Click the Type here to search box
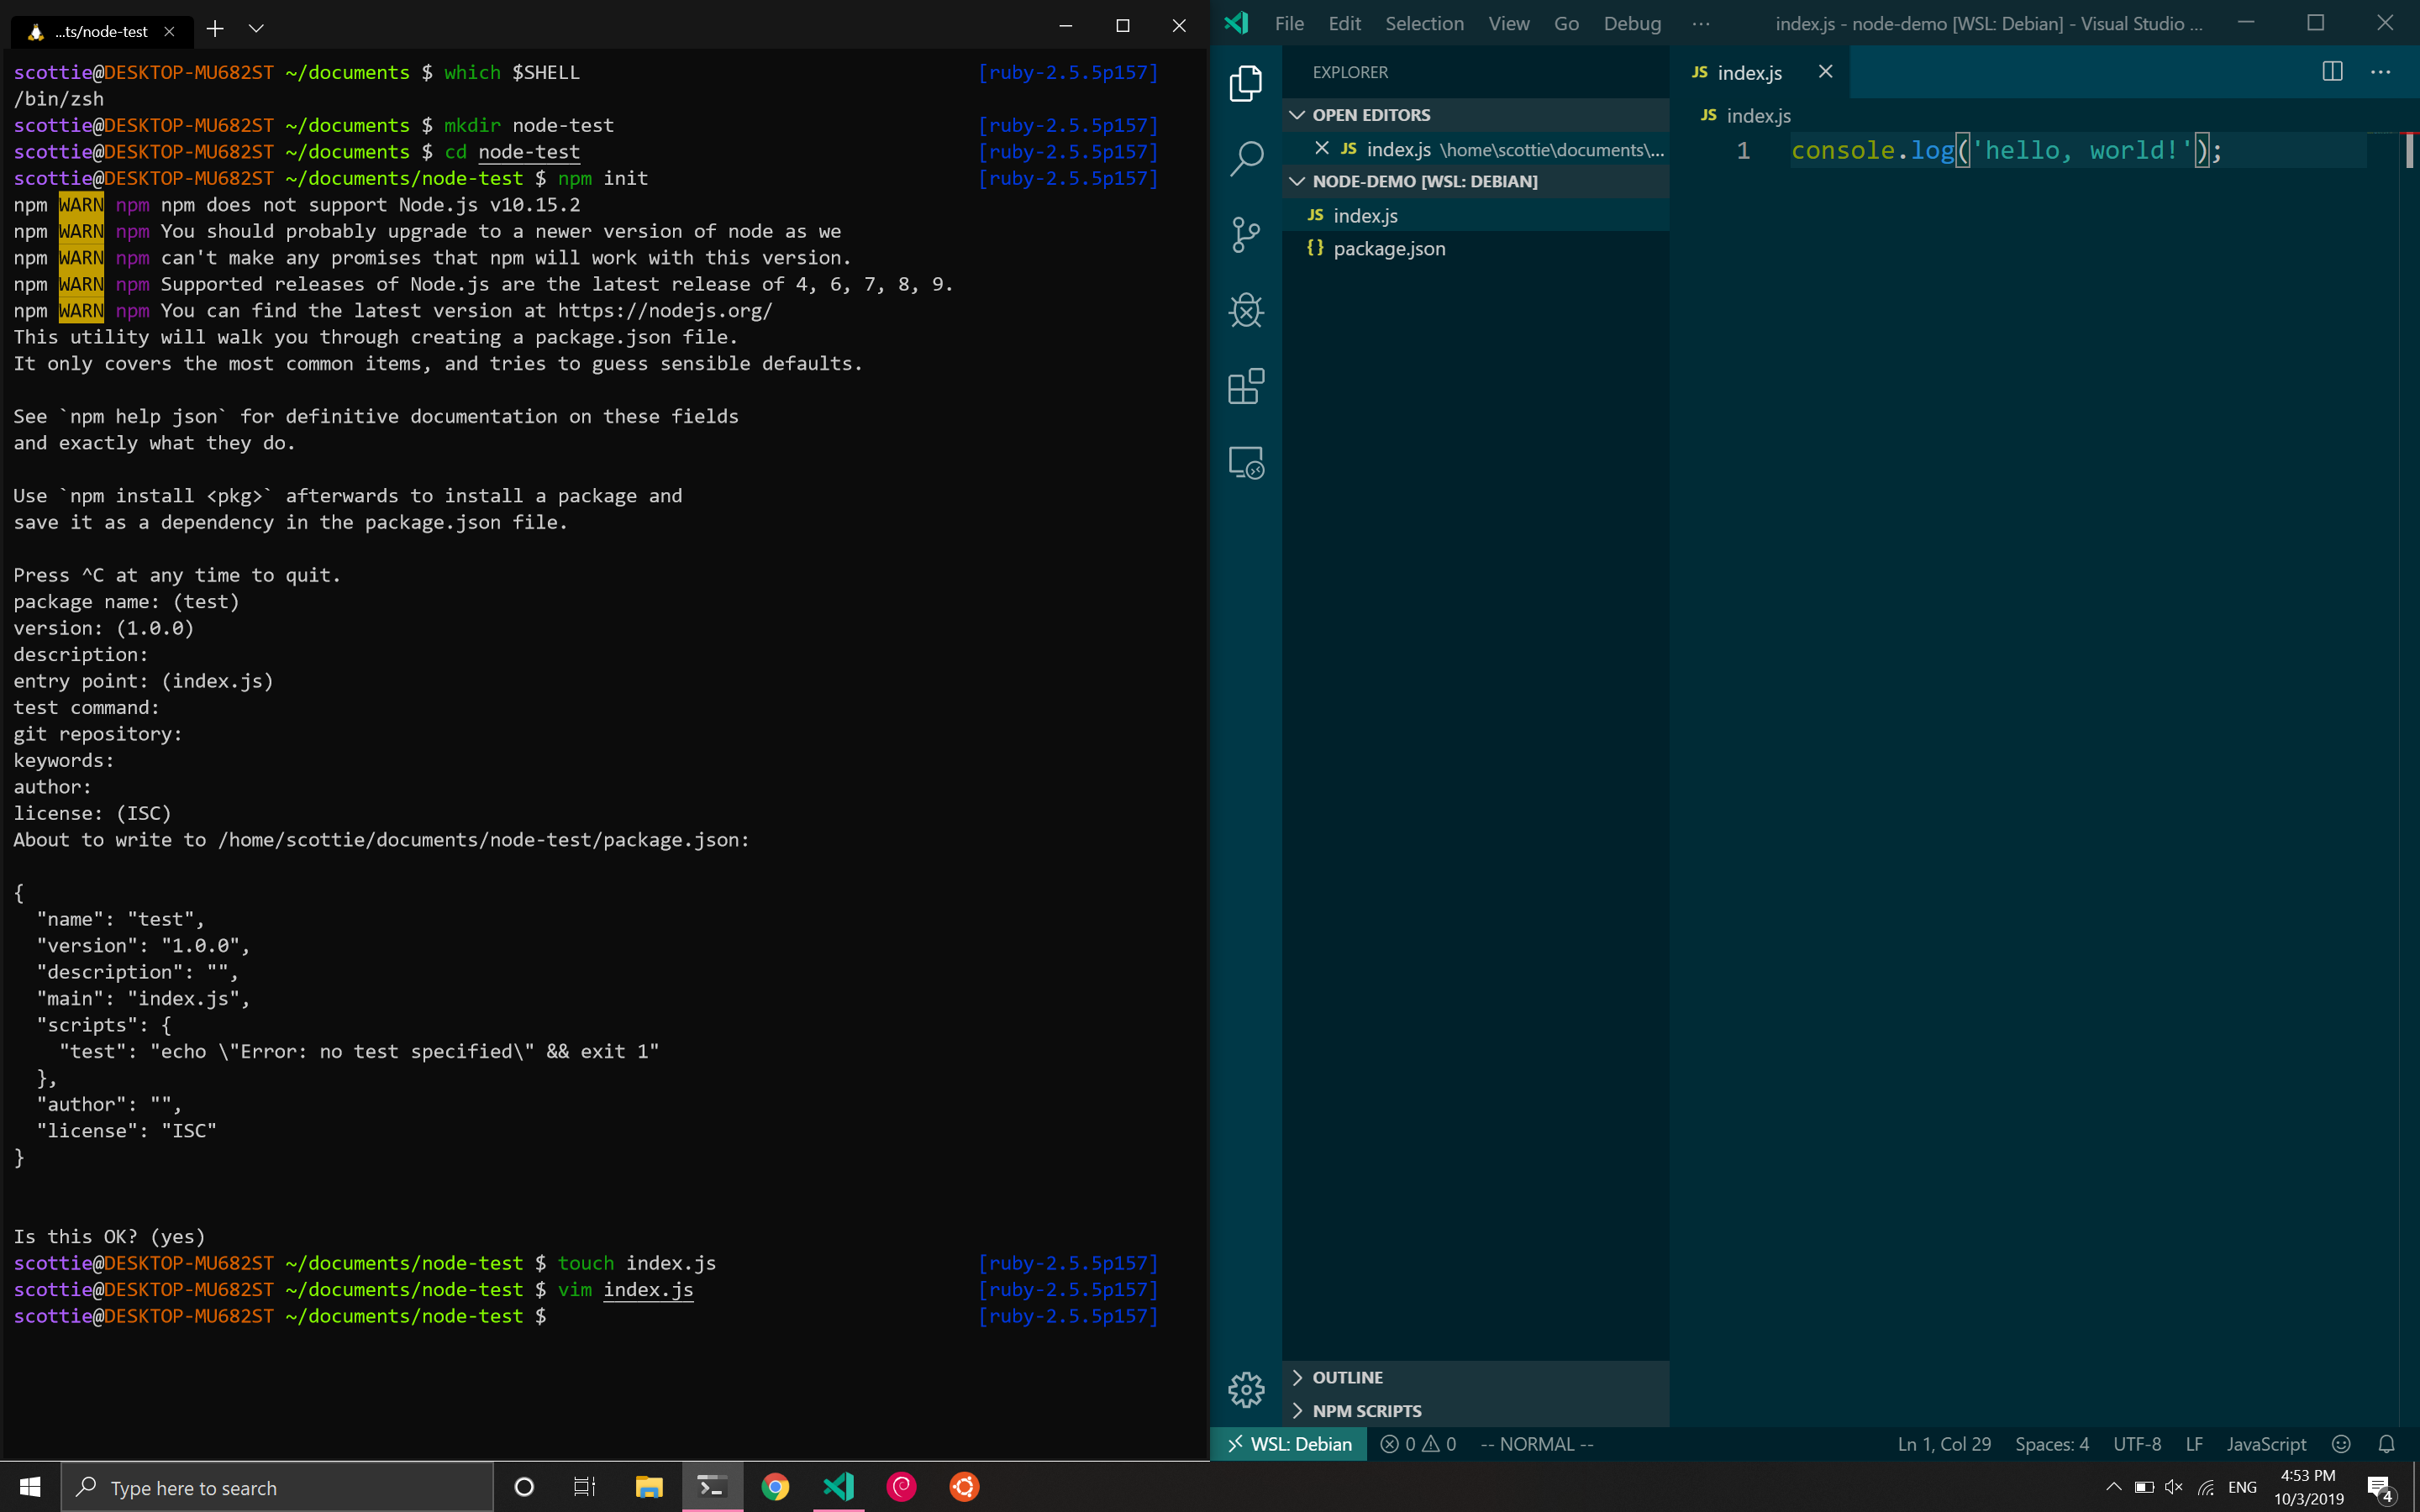The width and height of the screenshot is (2420, 1512). [277, 1487]
